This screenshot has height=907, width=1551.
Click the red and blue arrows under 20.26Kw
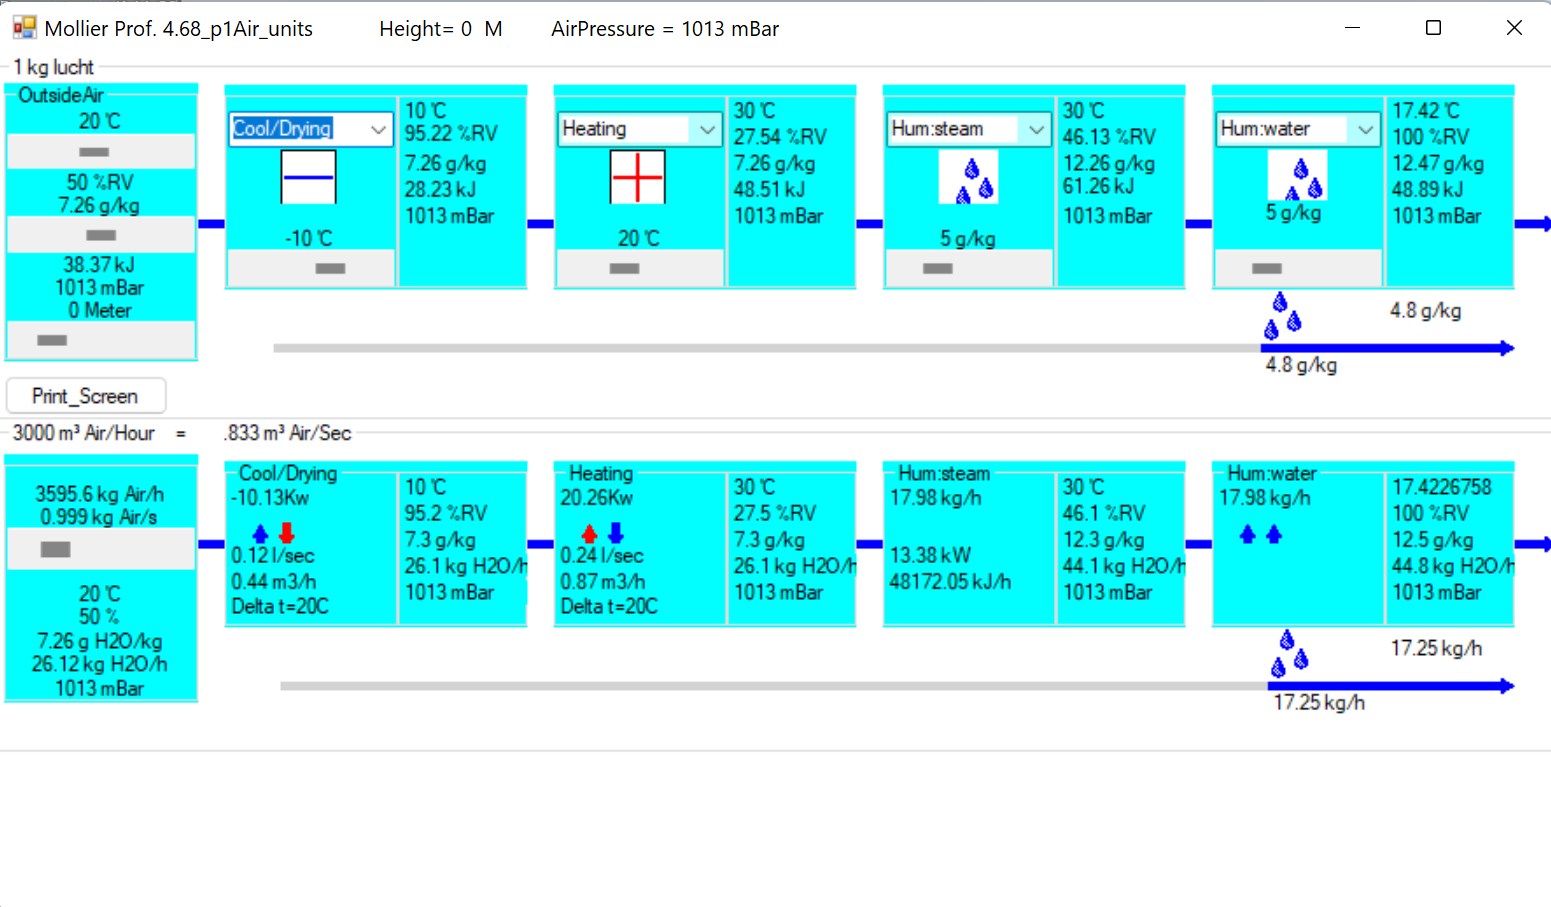tap(602, 532)
